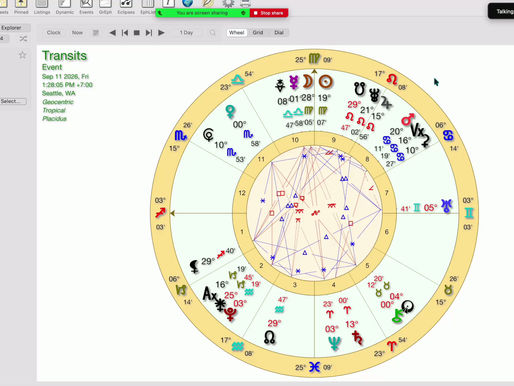Click the Vx vertex symbol
514x386 pixels.
pyautogui.click(x=417, y=130)
